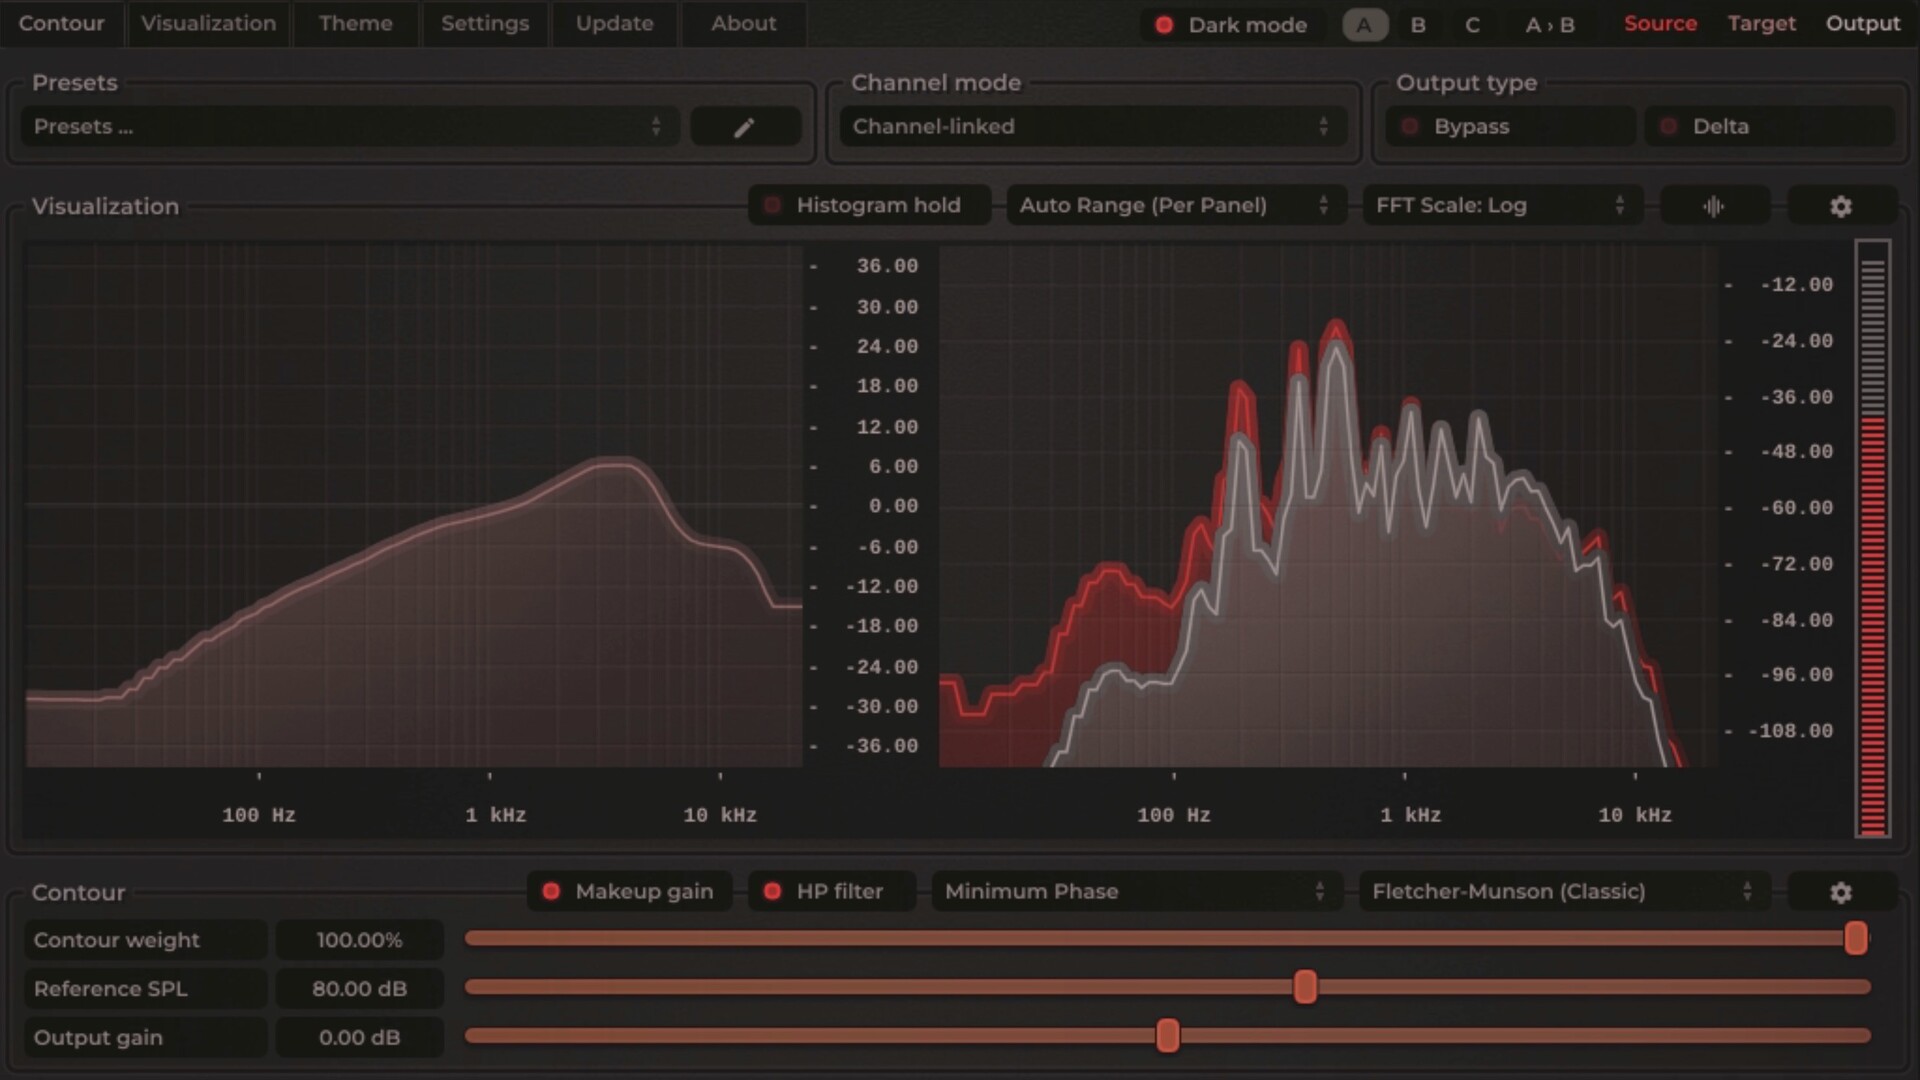Open the Minimum Phase dropdown
This screenshot has width=1920, height=1080.
tap(1136, 892)
